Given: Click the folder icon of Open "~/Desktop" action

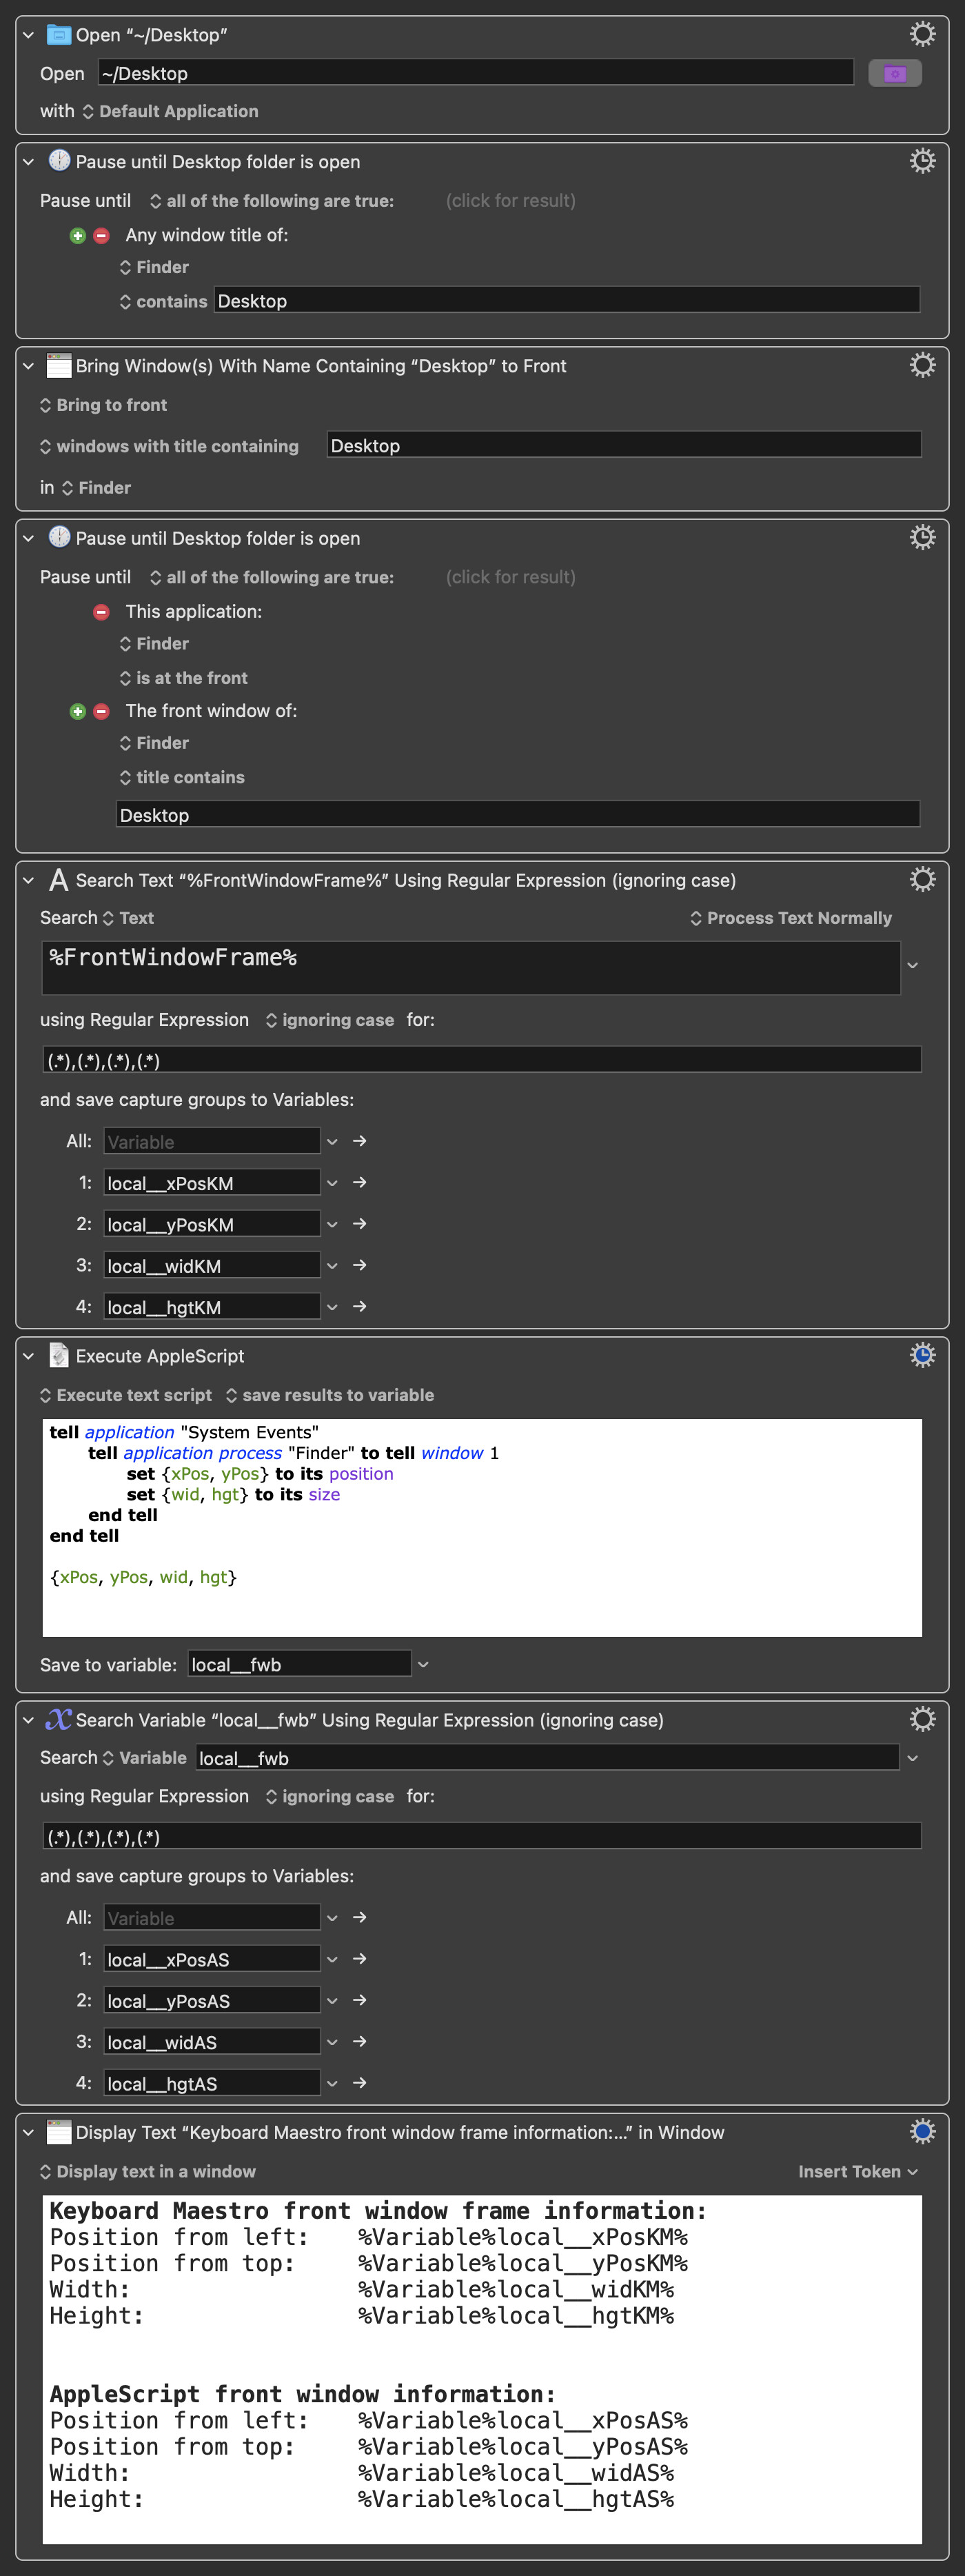Looking at the screenshot, I should point(59,35).
